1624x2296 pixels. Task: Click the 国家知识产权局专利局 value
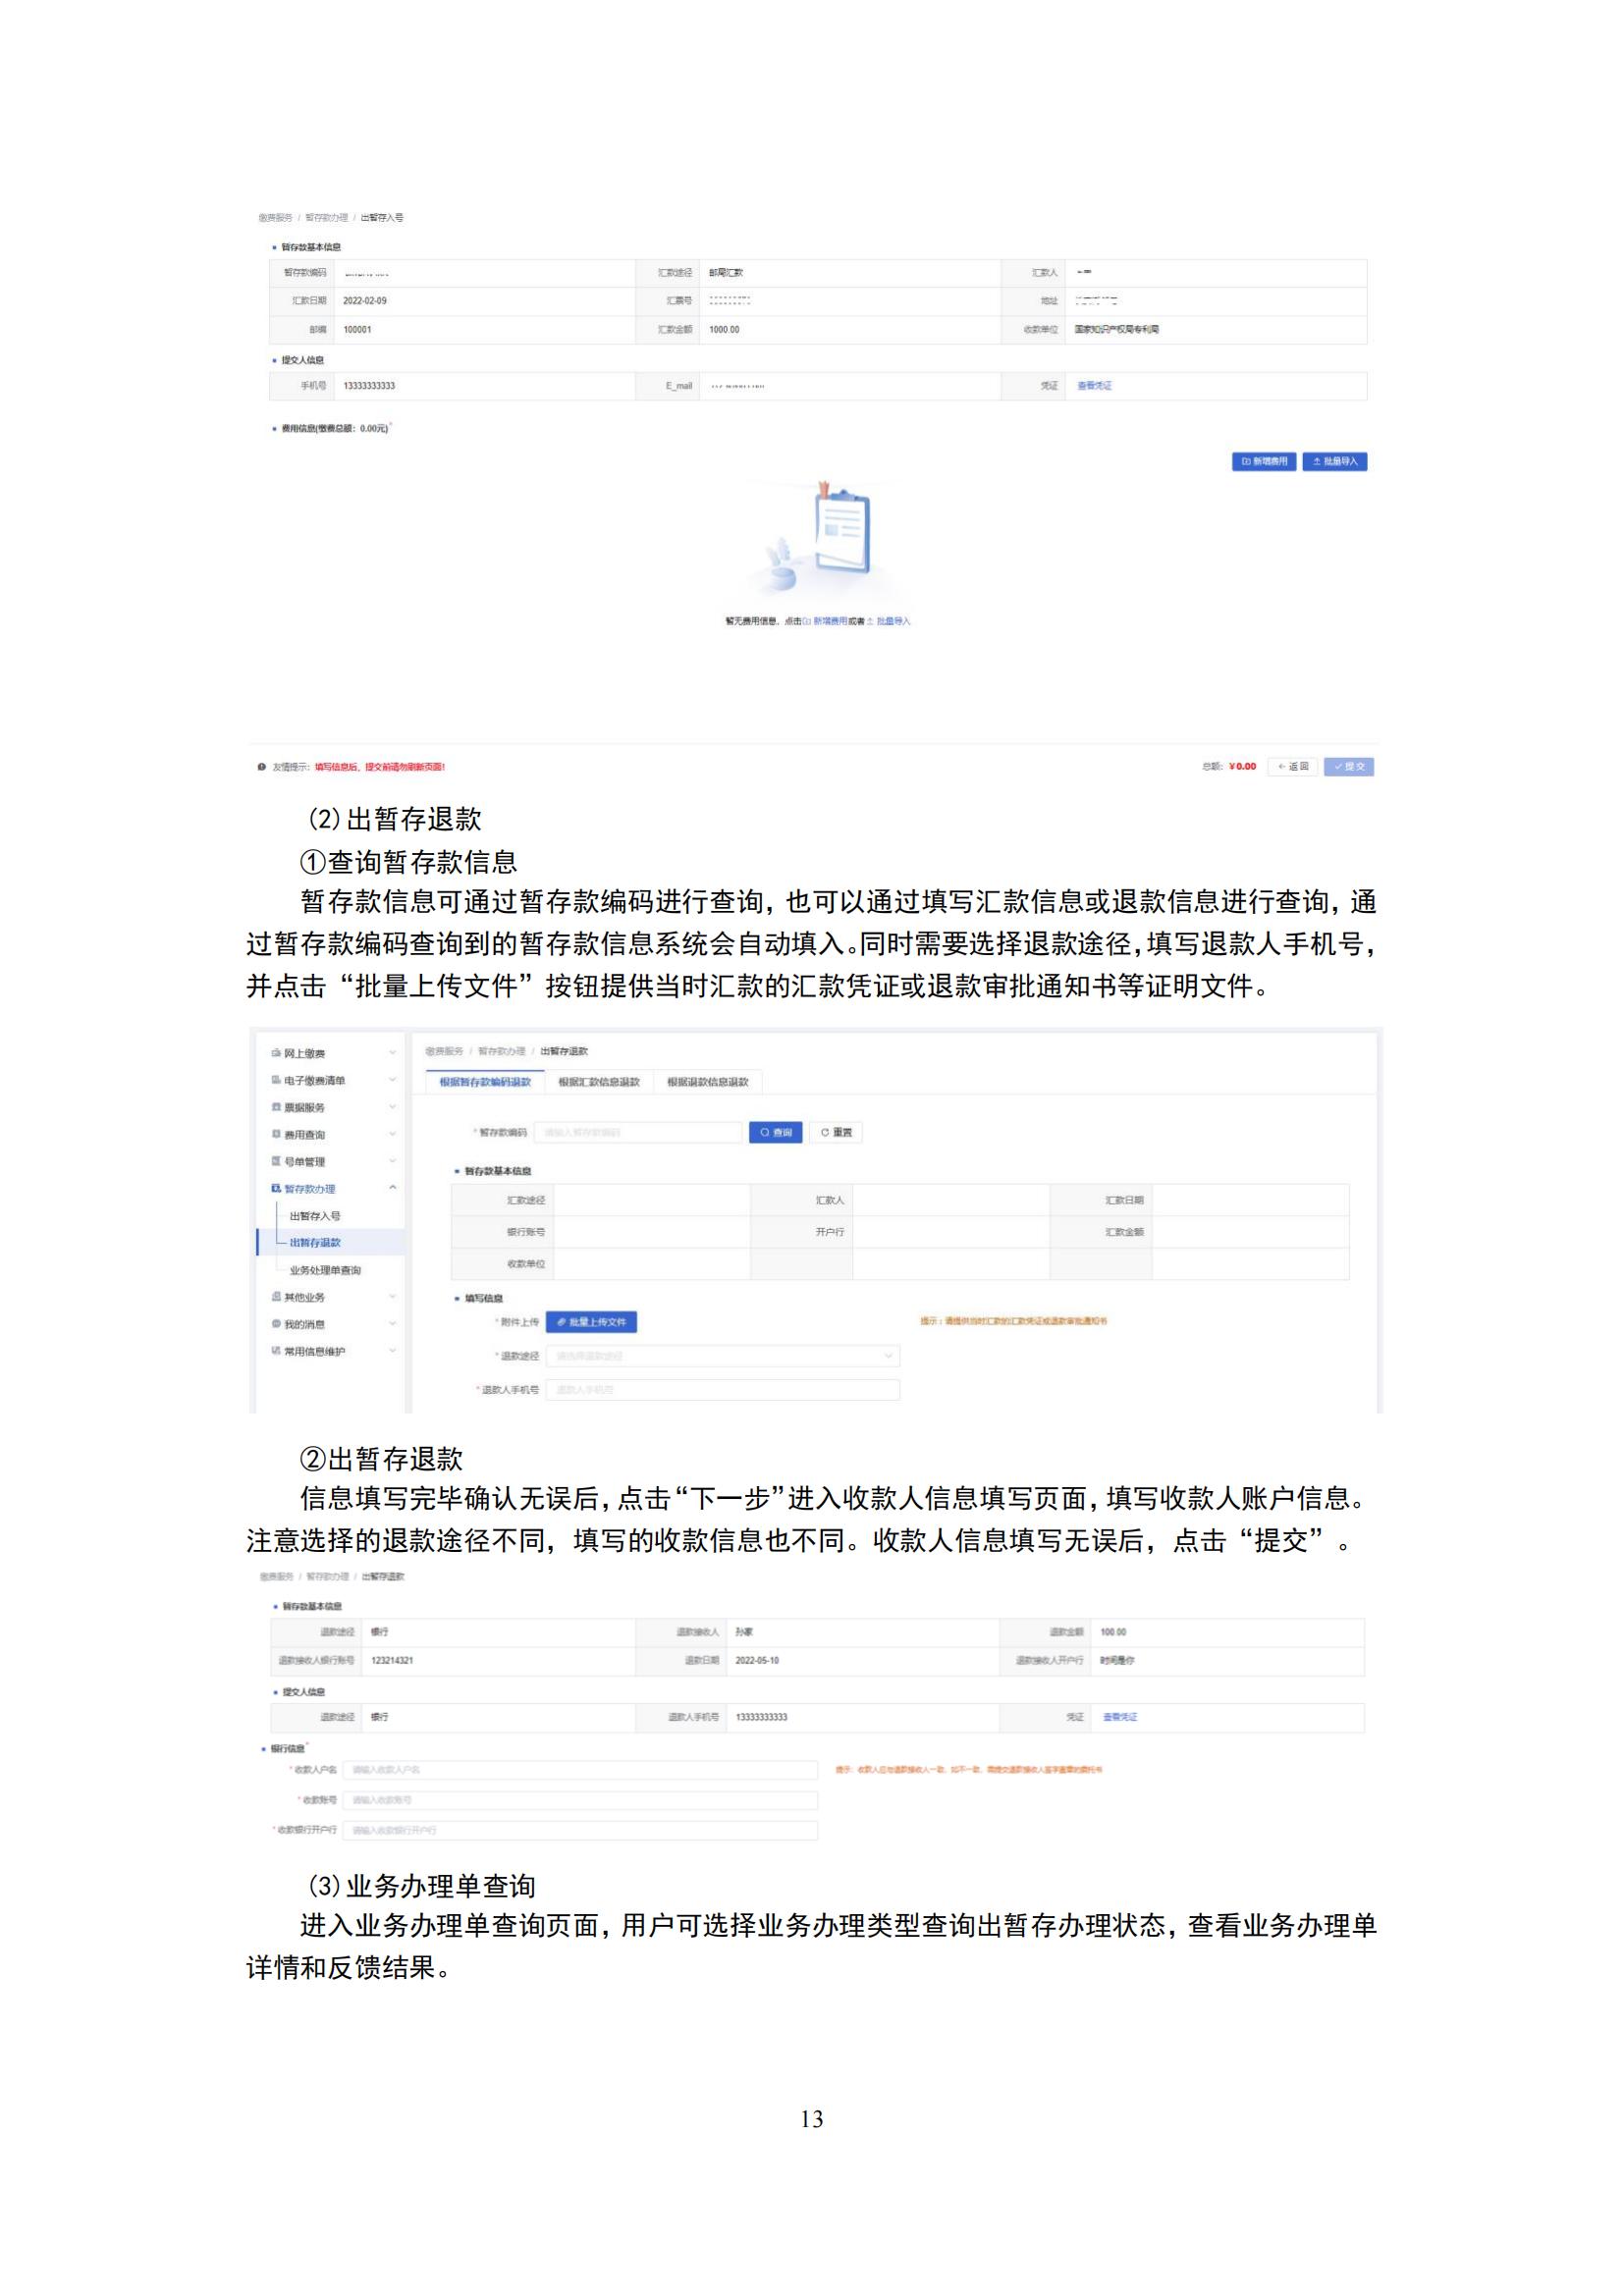click(1117, 329)
